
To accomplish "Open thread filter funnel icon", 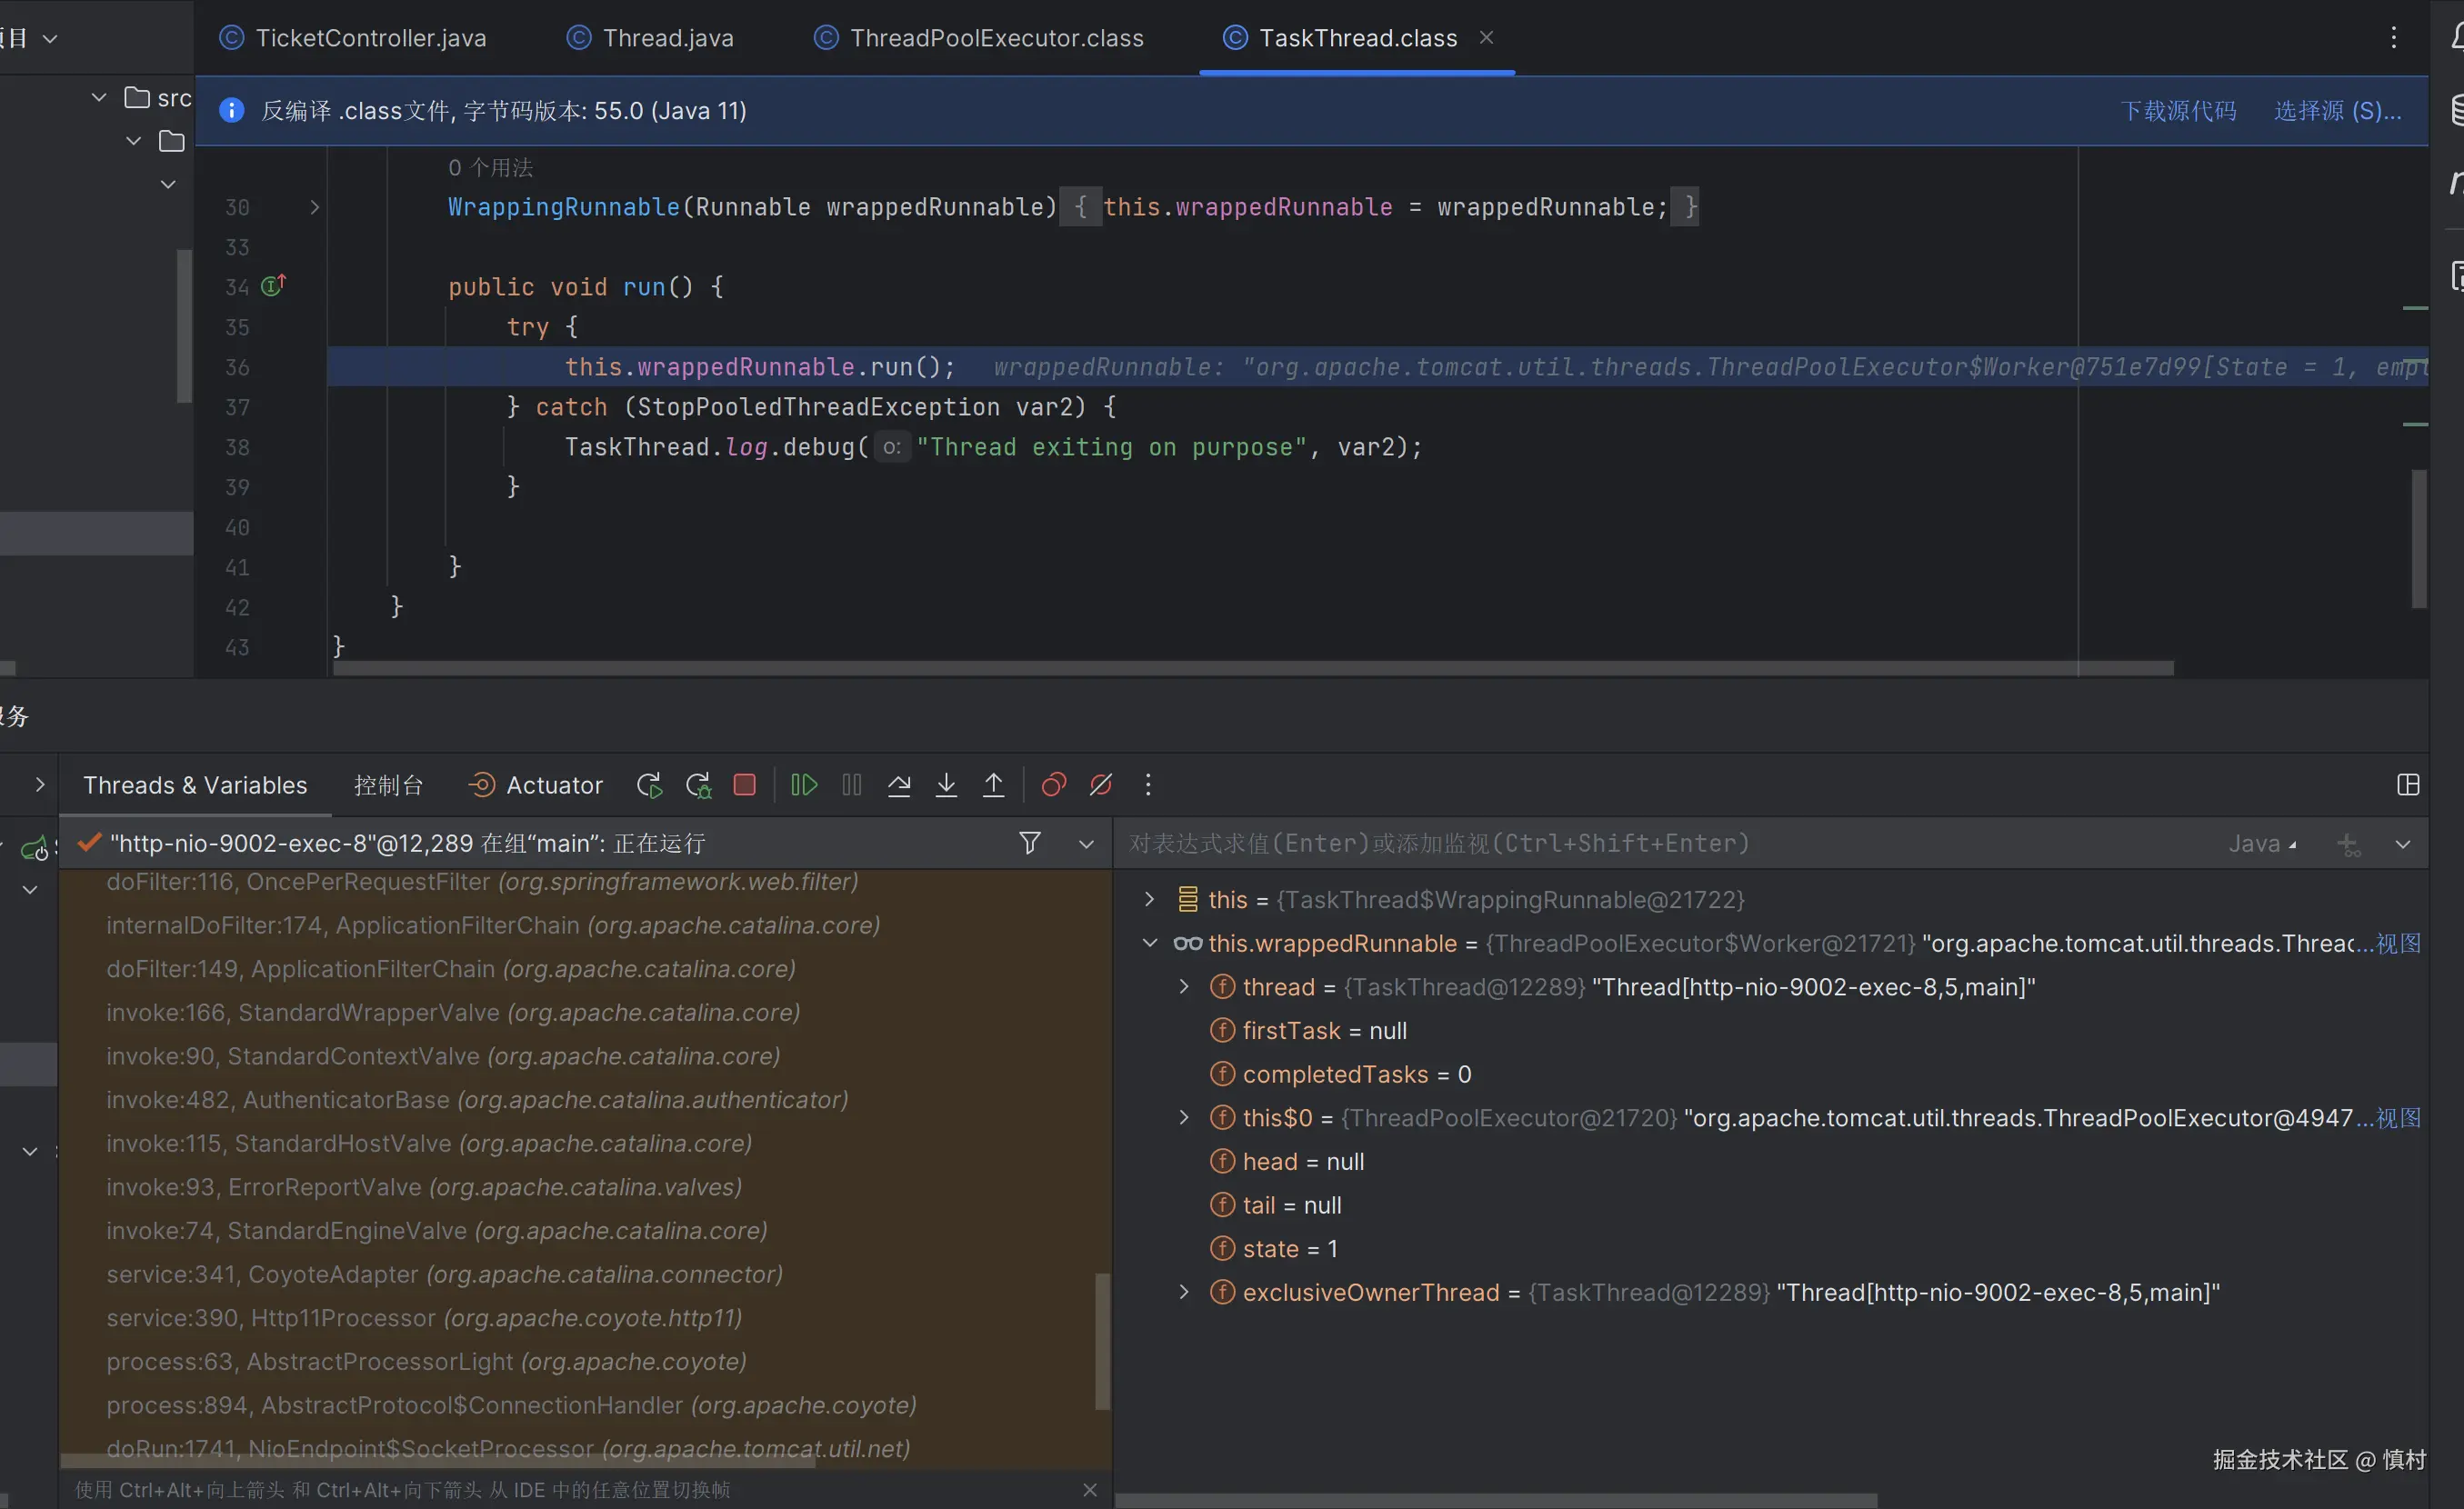I will (x=1029, y=843).
